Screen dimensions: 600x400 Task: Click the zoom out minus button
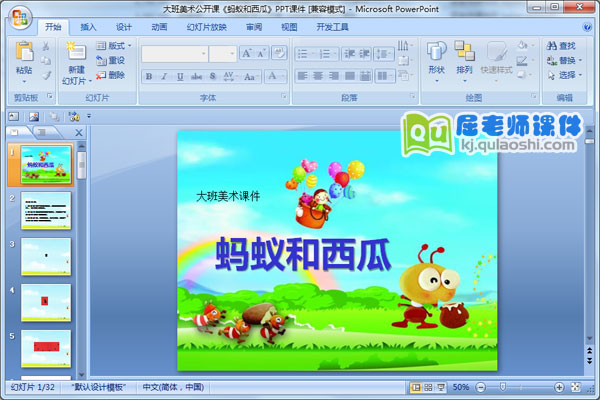click(481, 387)
